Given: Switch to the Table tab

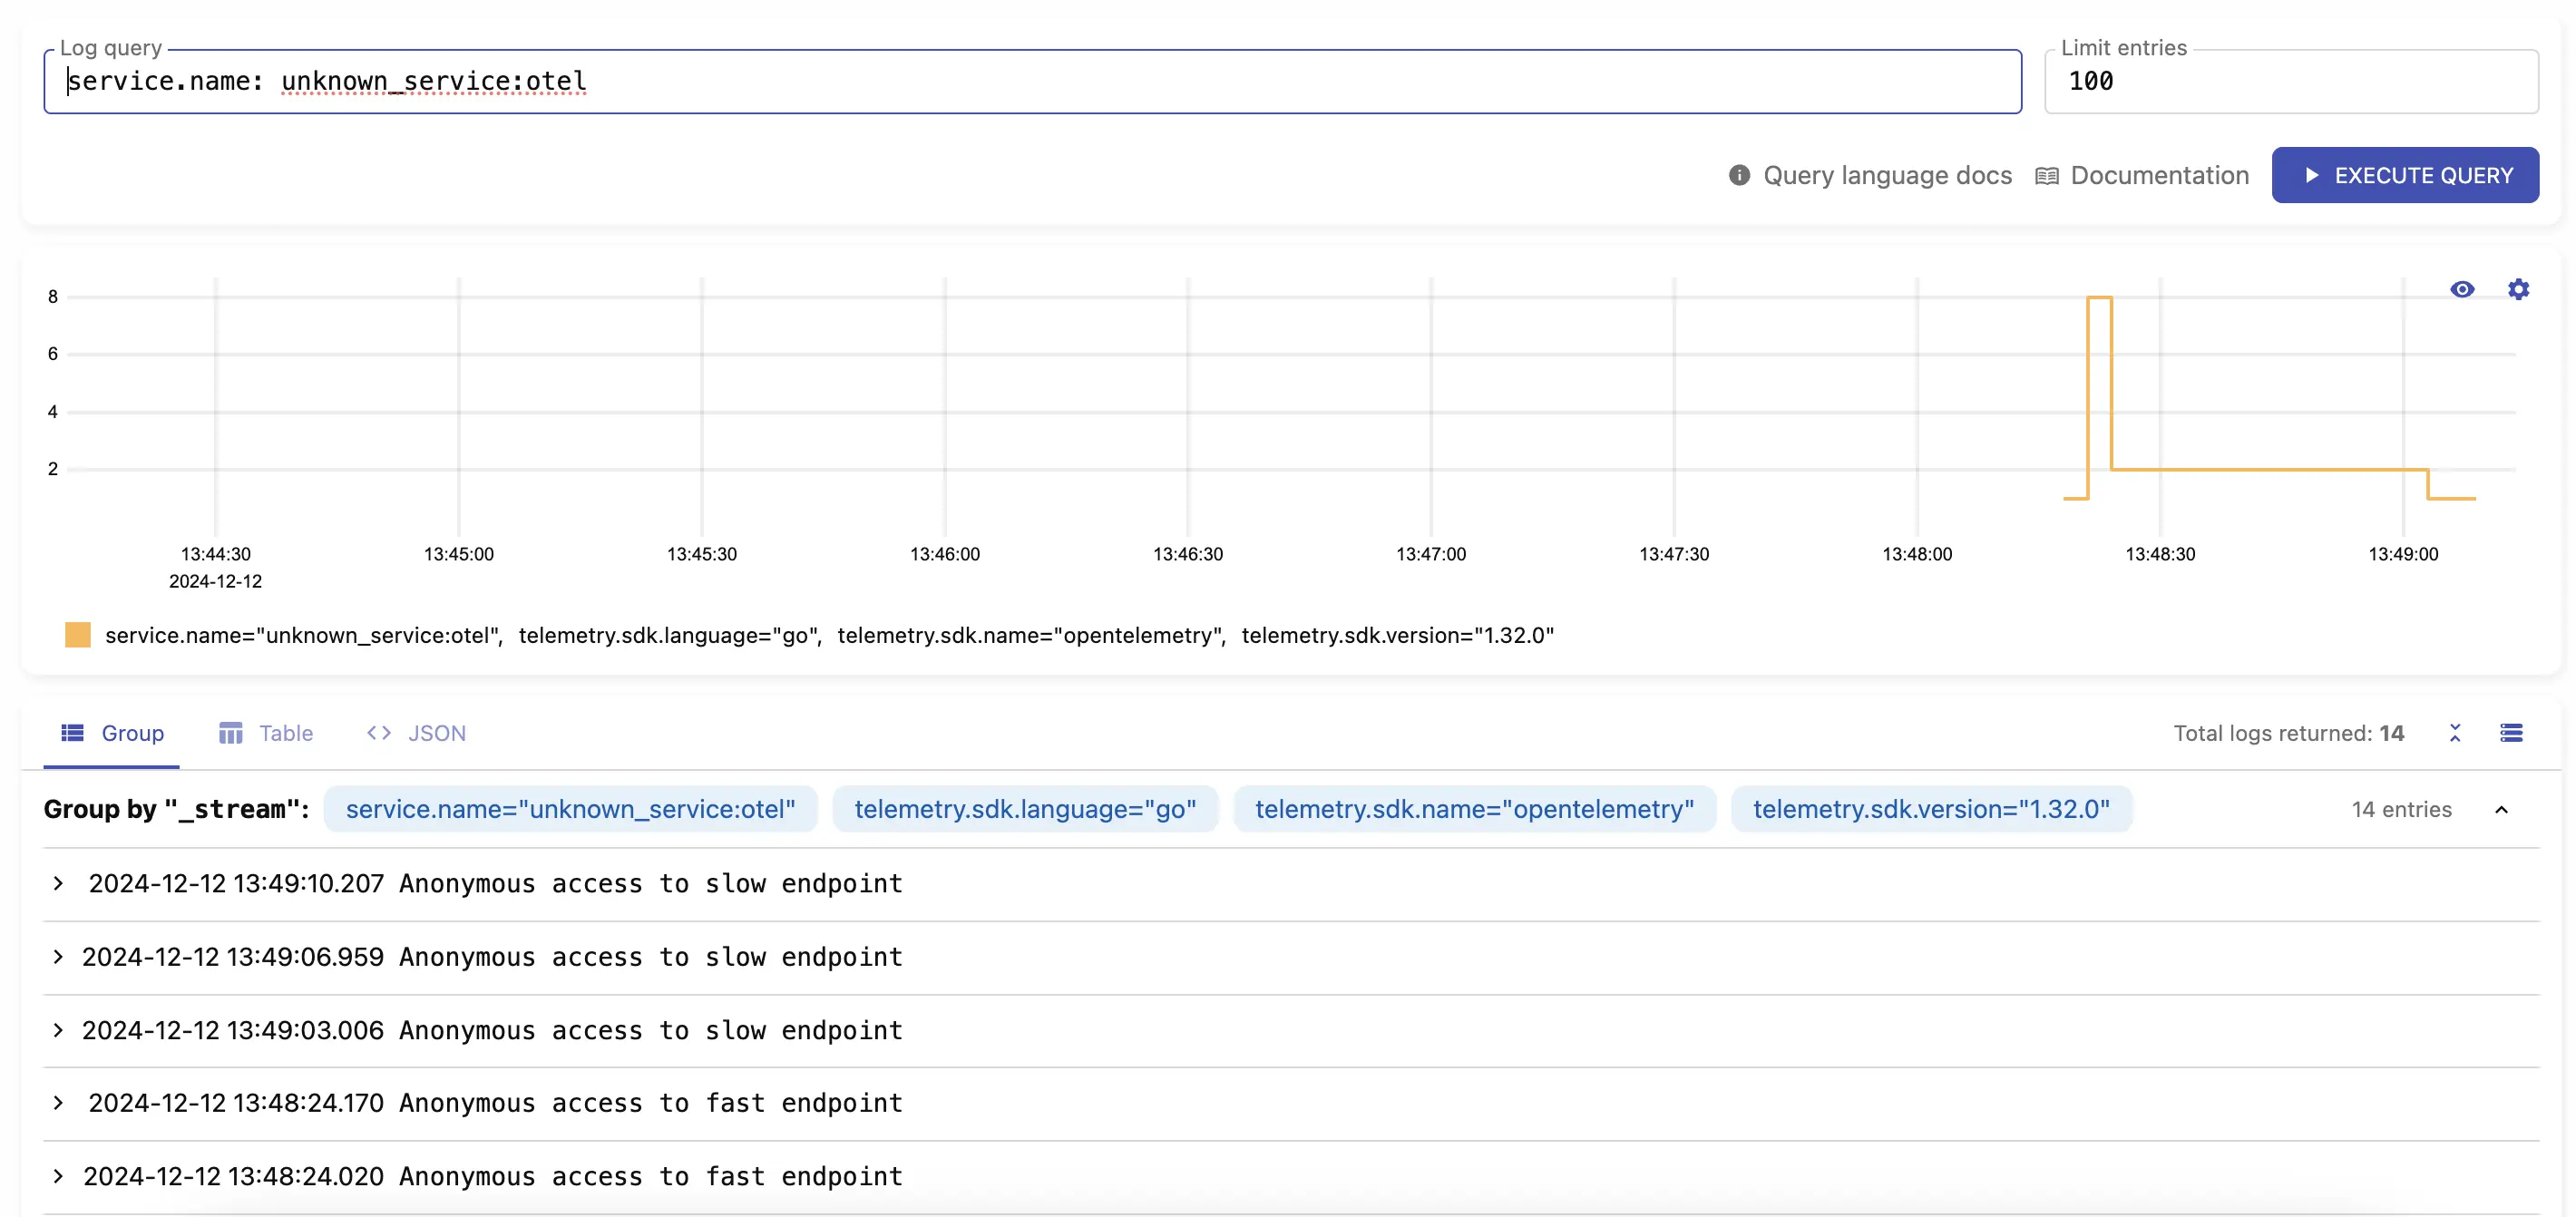Looking at the screenshot, I should tap(286, 733).
